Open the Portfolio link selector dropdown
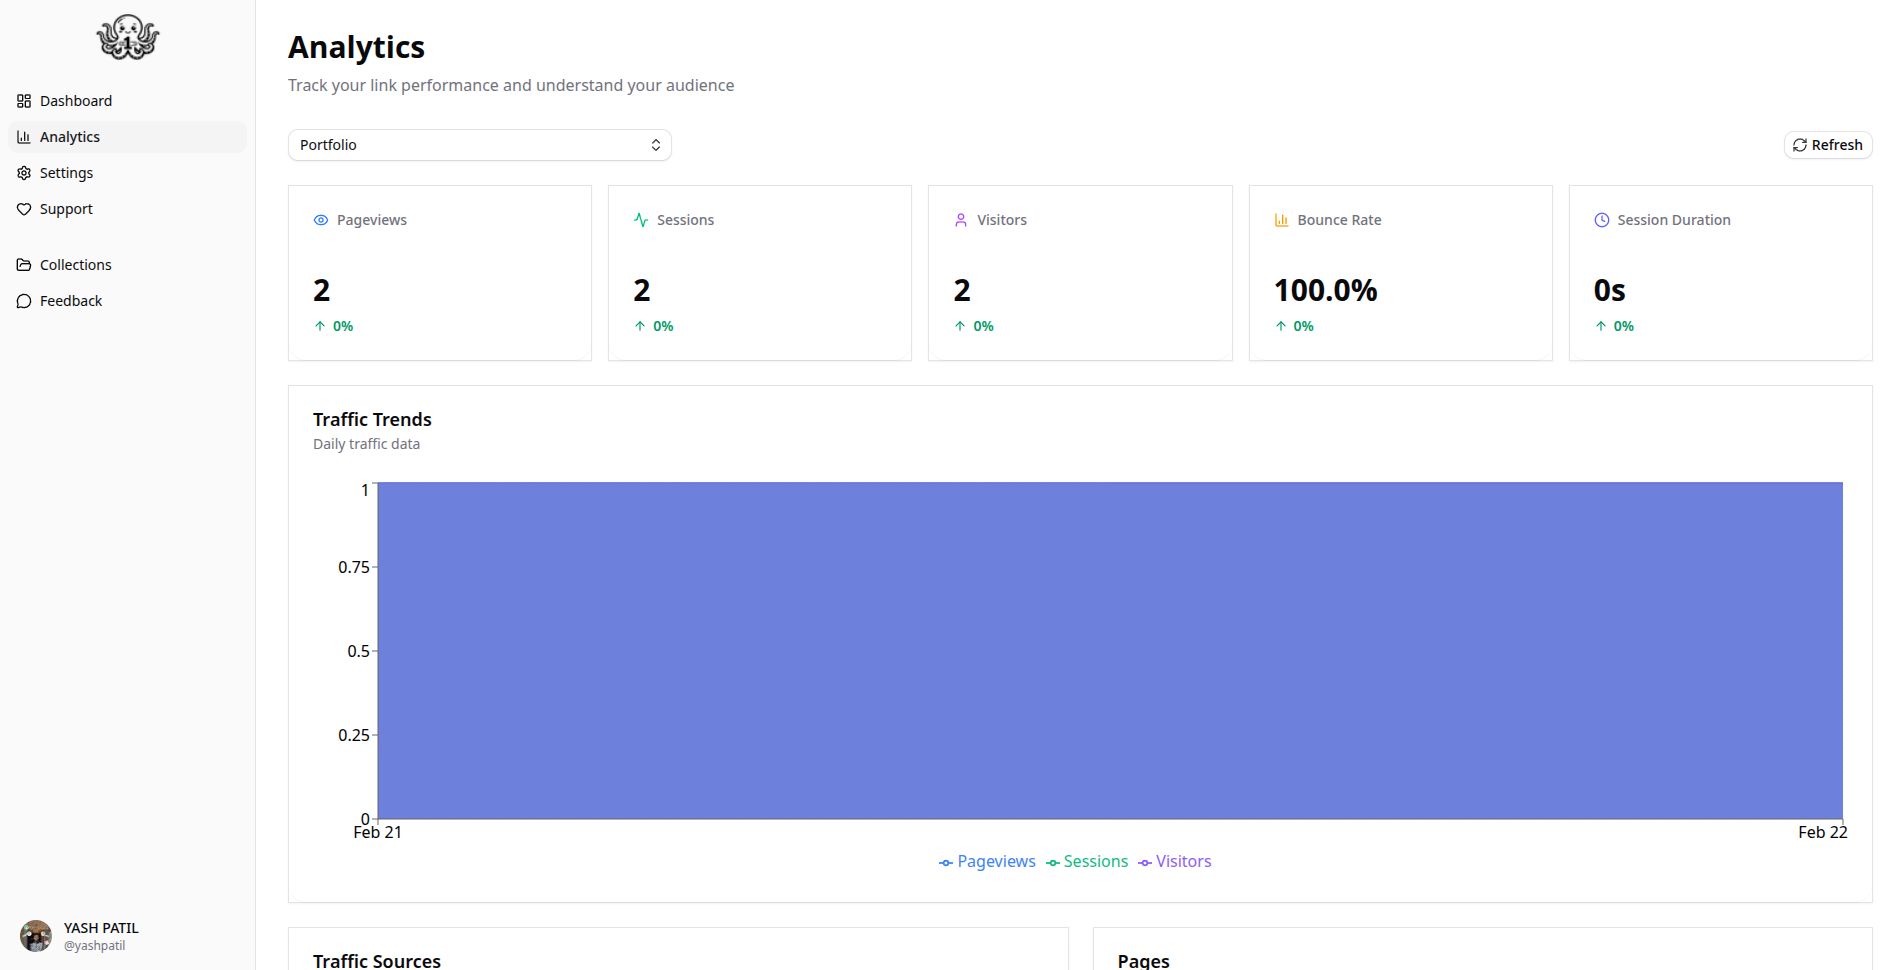This screenshot has height=970, width=1901. click(479, 145)
